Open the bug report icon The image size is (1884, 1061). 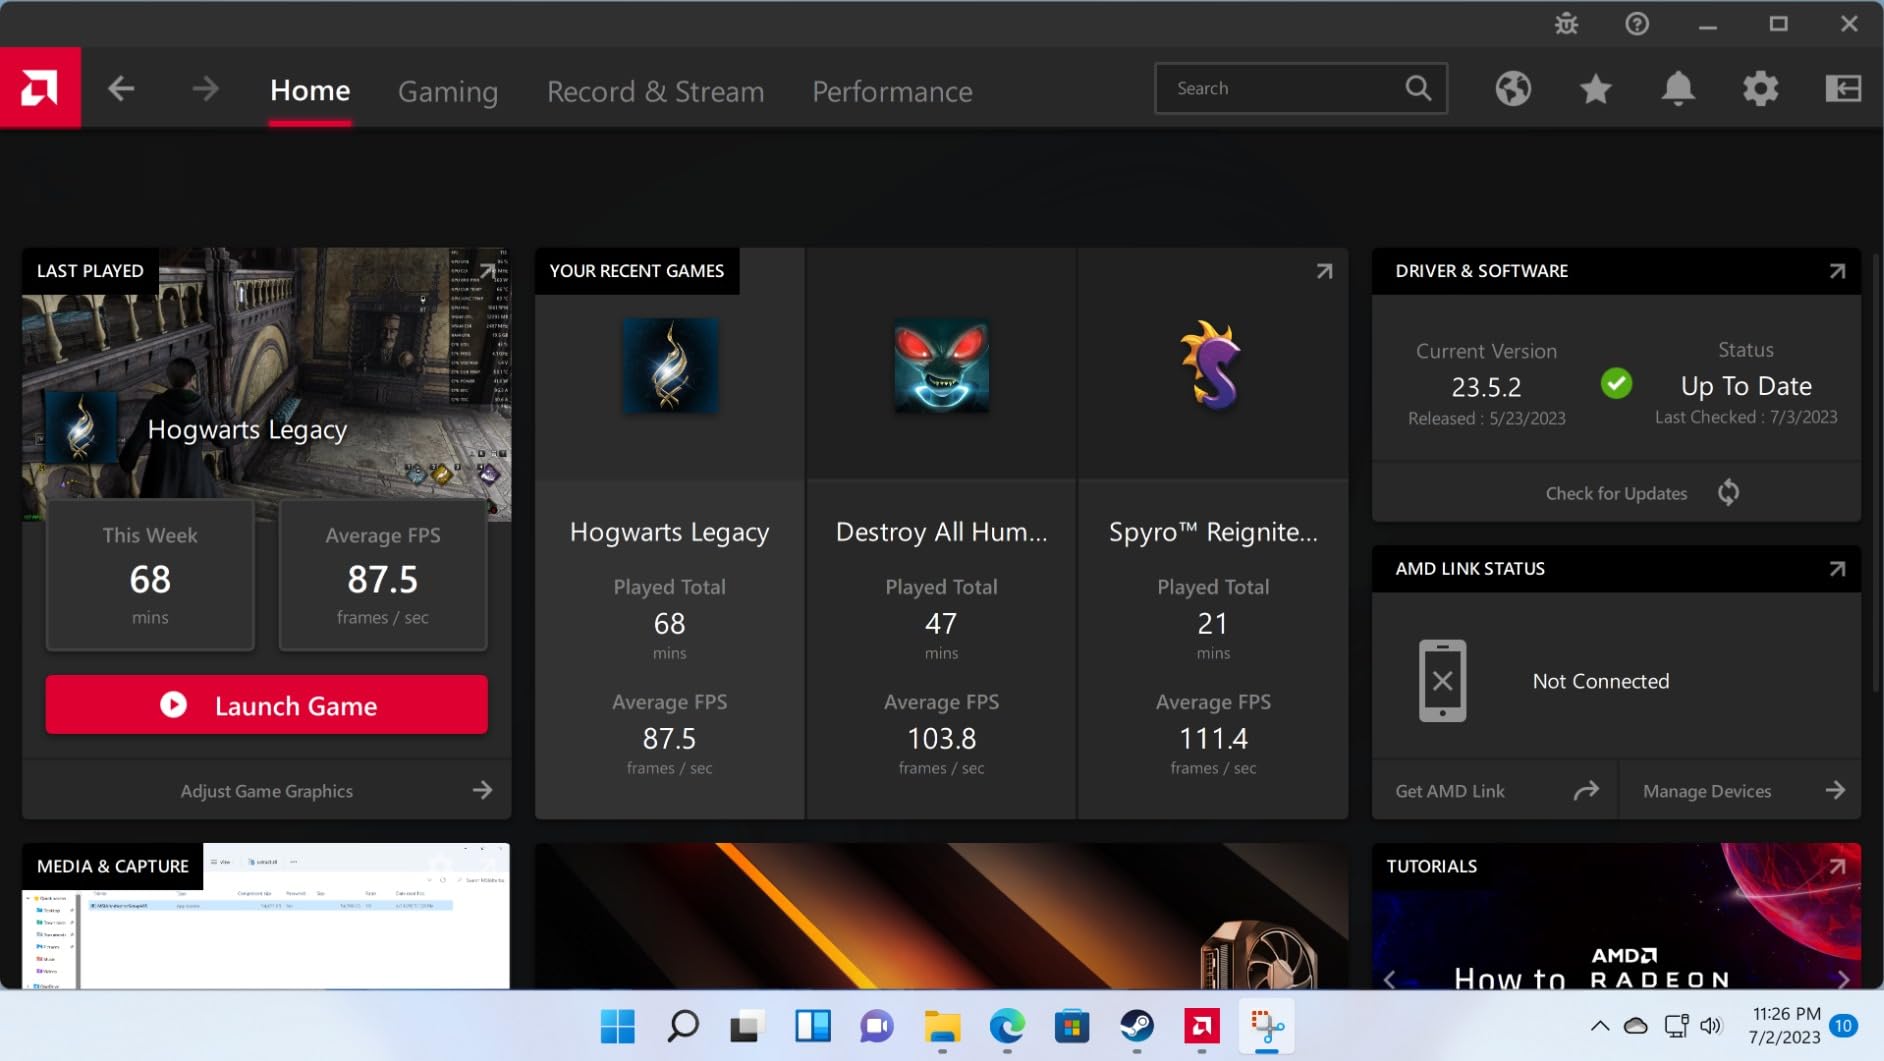(1567, 23)
